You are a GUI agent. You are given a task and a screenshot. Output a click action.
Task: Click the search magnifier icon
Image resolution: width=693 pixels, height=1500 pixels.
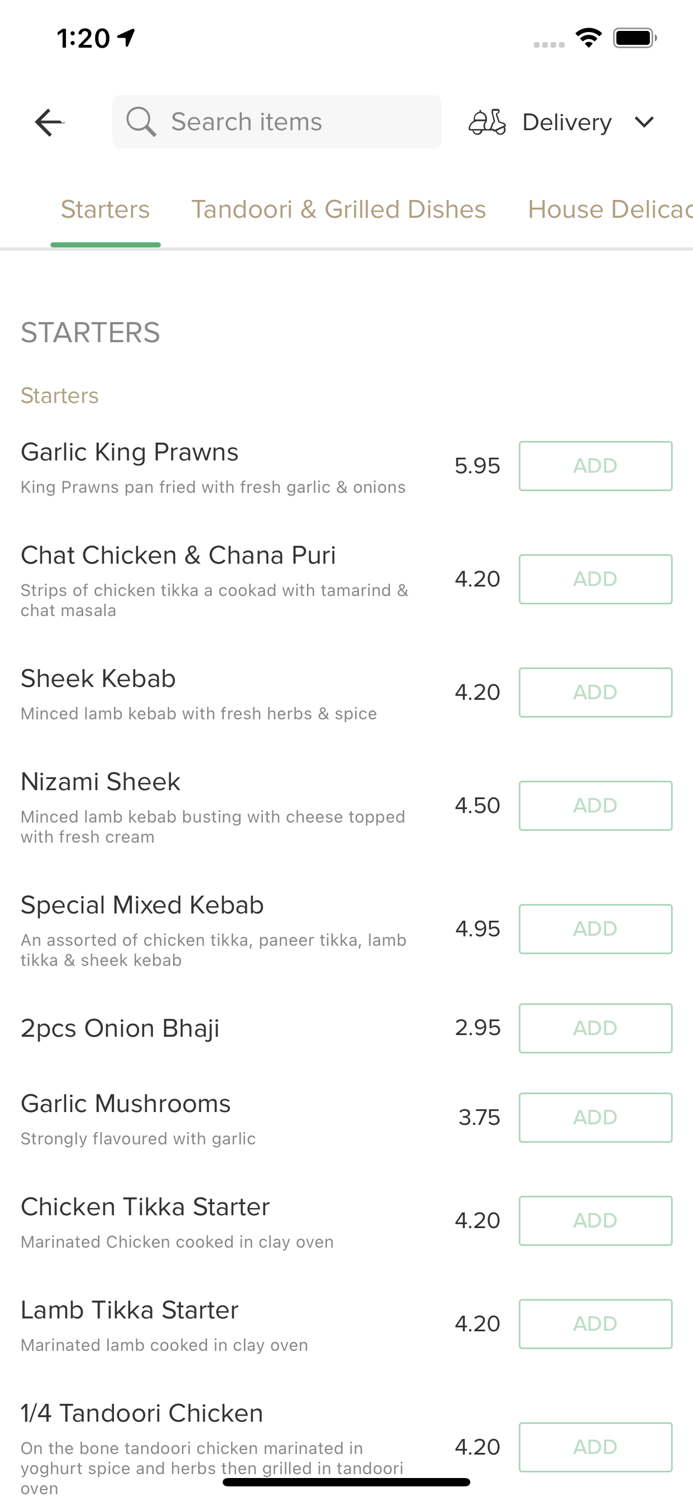pyautogui.click(x=141, y=122)
